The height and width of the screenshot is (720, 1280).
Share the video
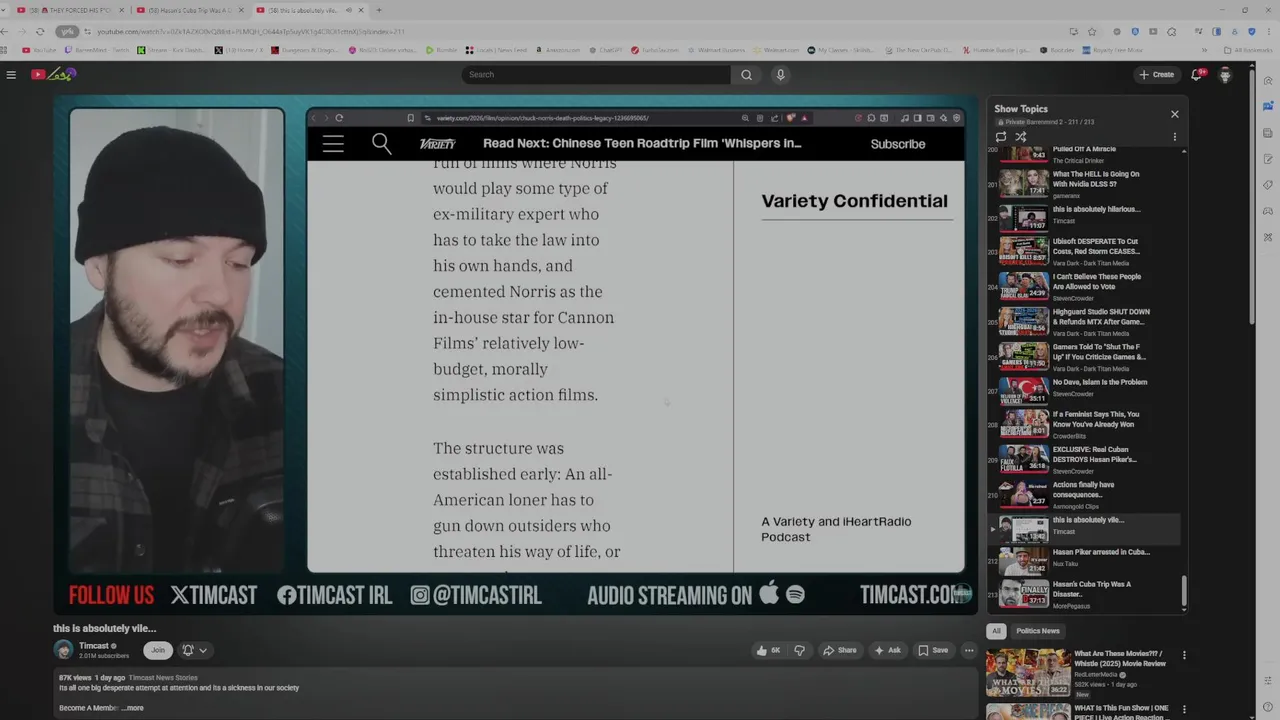point(840,650)
